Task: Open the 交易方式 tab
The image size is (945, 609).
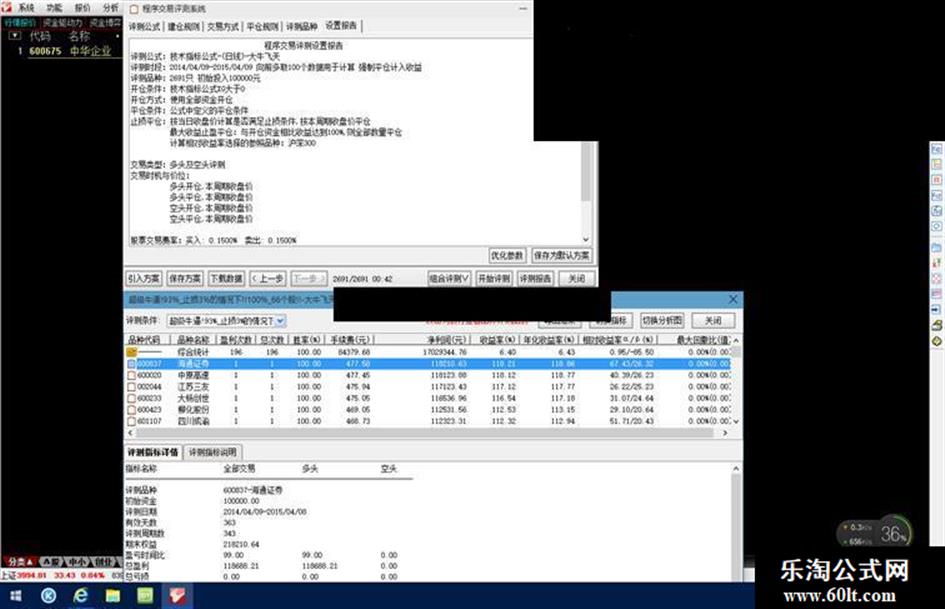Action: pyautogui.click(x=223, y=27)
